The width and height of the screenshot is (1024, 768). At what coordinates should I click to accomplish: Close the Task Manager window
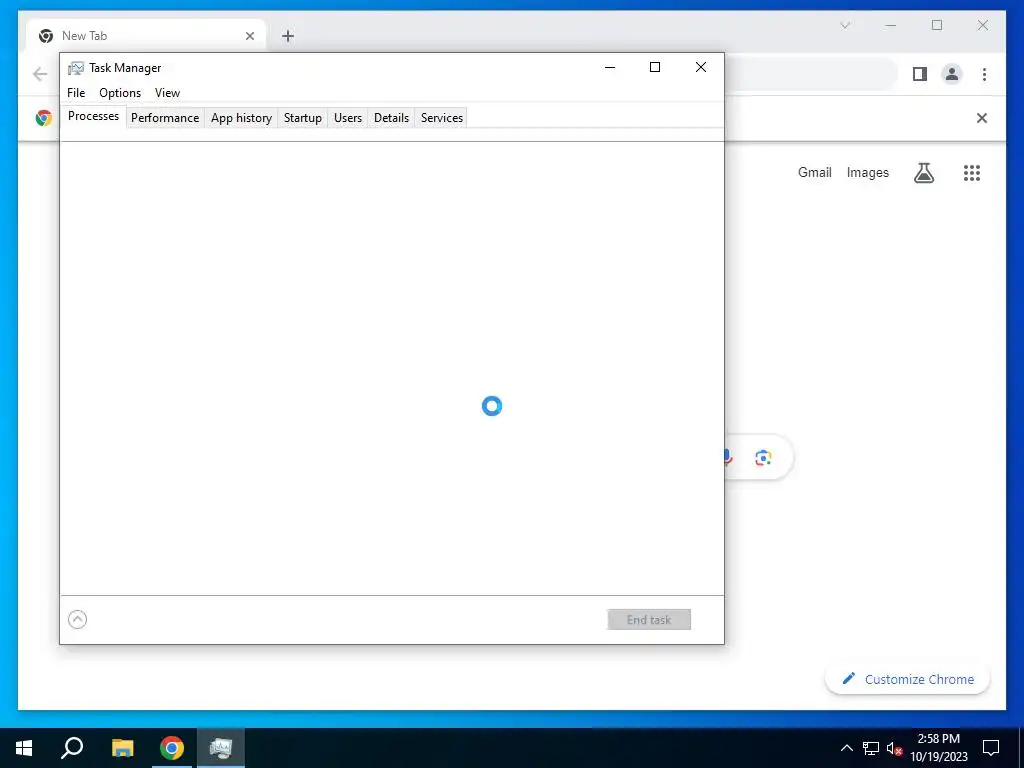701,67
